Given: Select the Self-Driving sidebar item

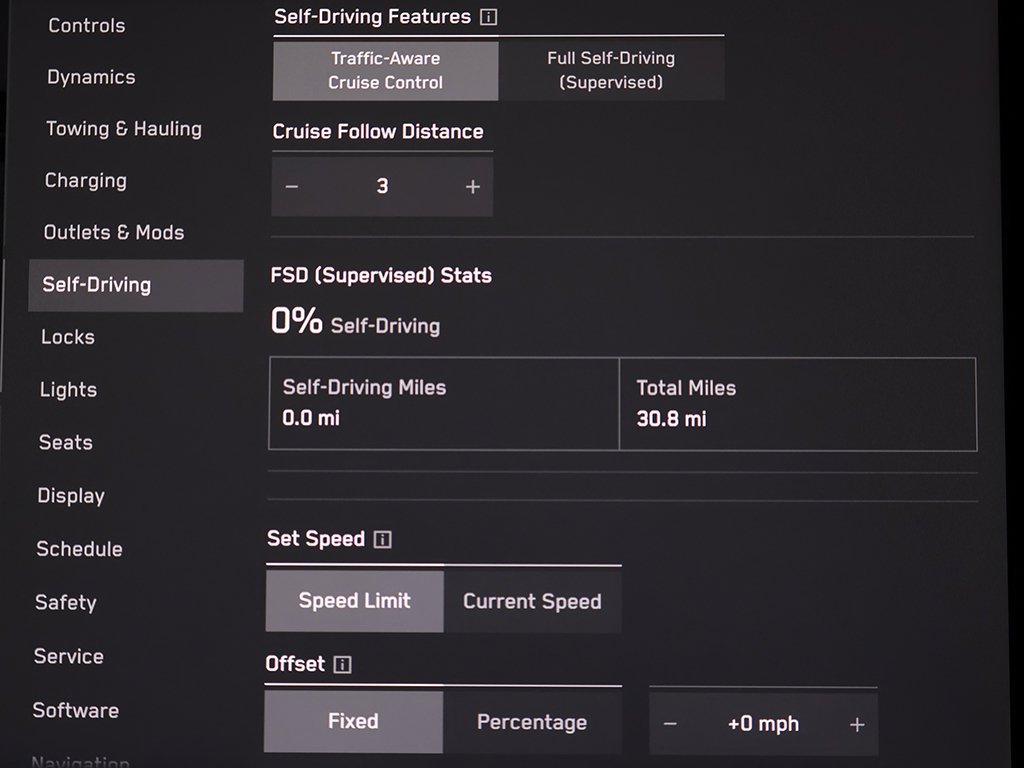Looking at the screenshot, I should (x=136, y=285).
